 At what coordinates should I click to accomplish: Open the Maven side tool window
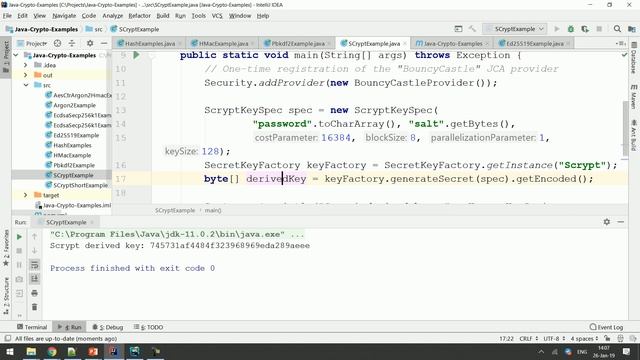634,96
